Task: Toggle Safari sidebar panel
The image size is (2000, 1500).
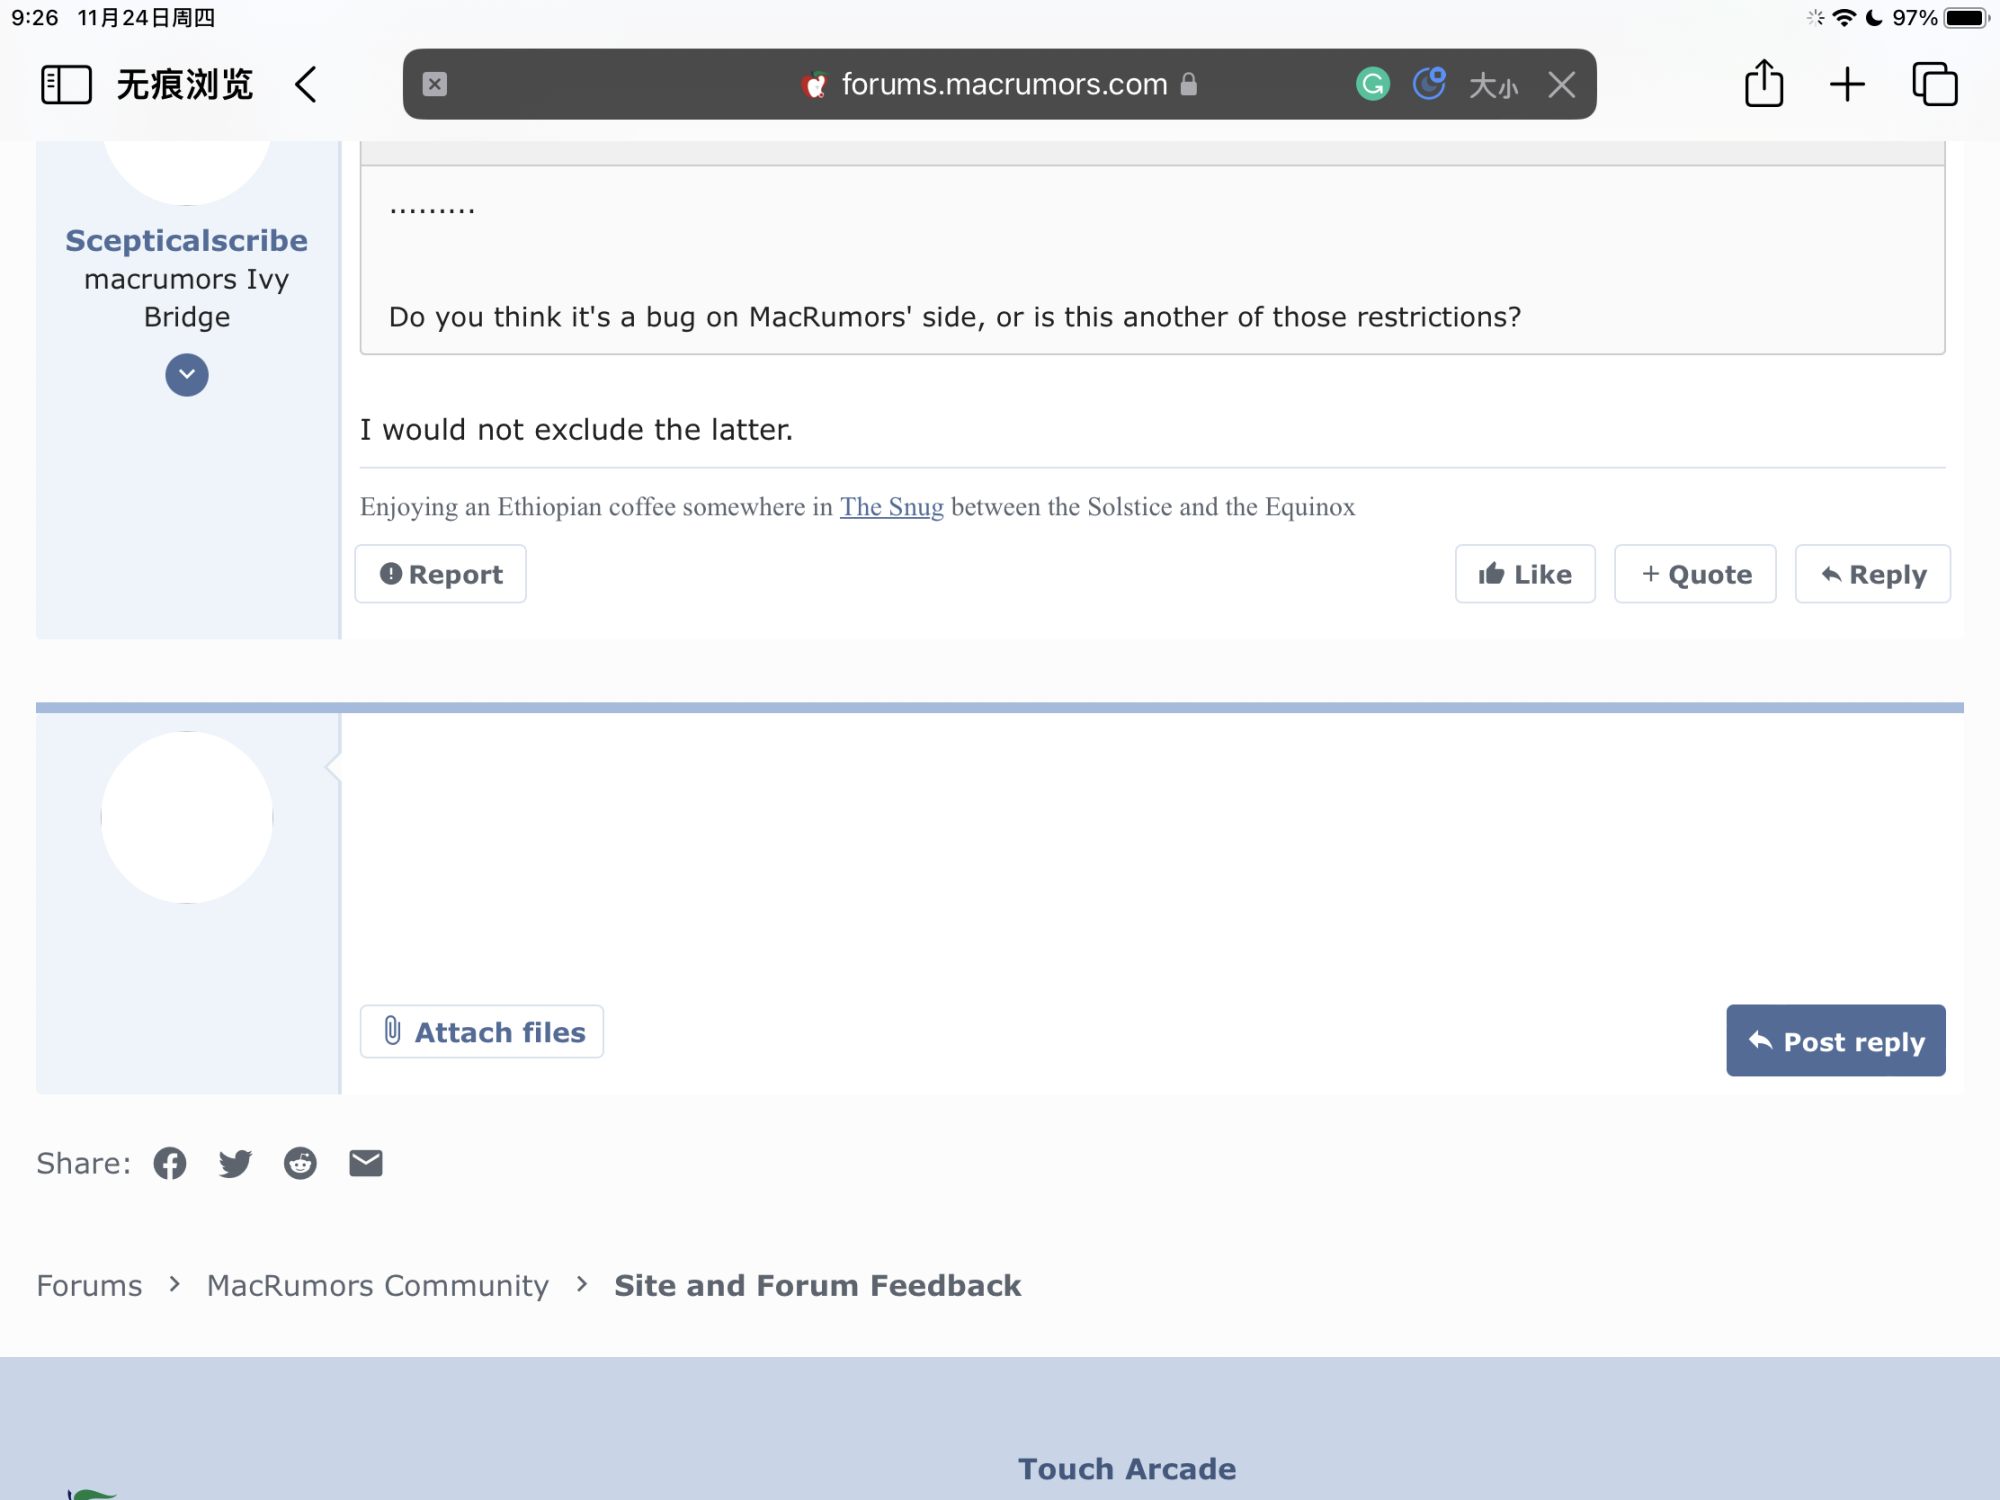Action: [x=66, y=84]
